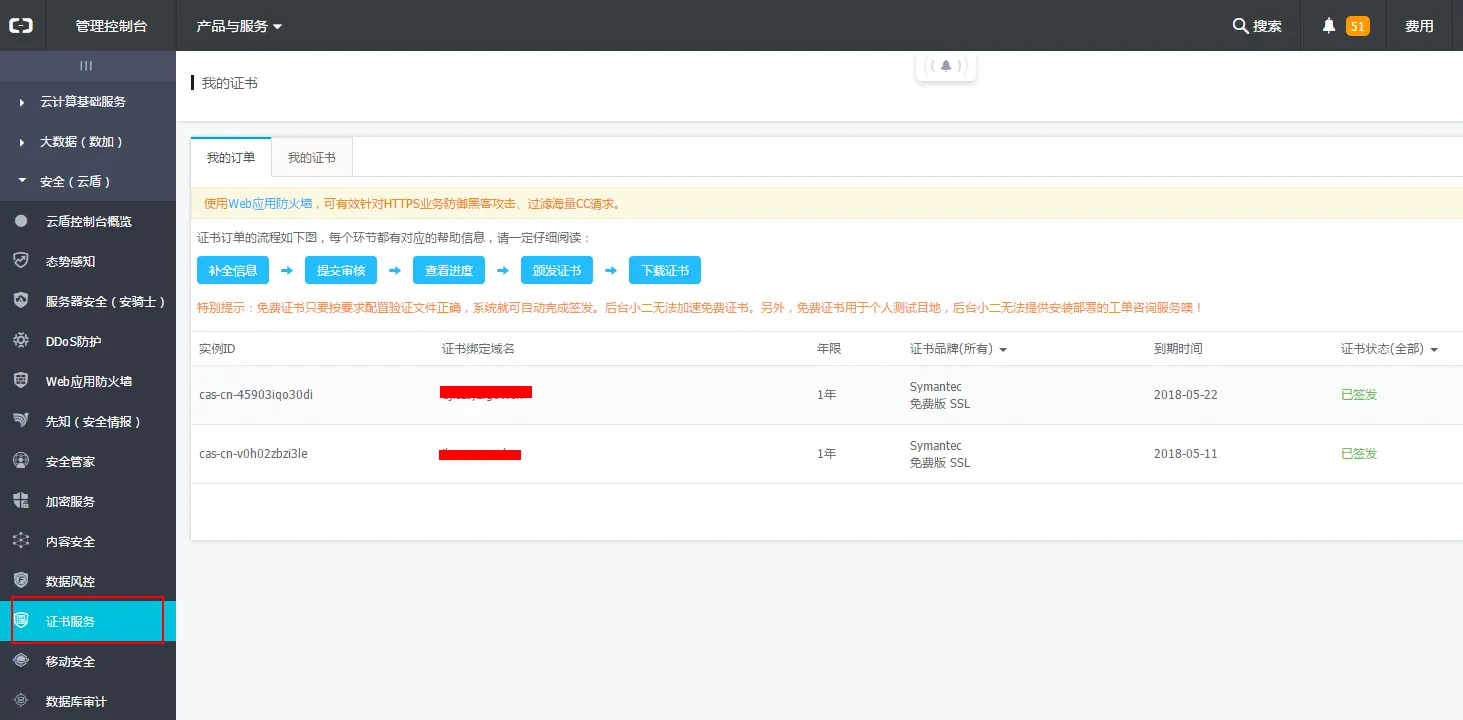Open 搜索 in the top bar
This screenshot has height=720, width=1463.
(1258, 26)
